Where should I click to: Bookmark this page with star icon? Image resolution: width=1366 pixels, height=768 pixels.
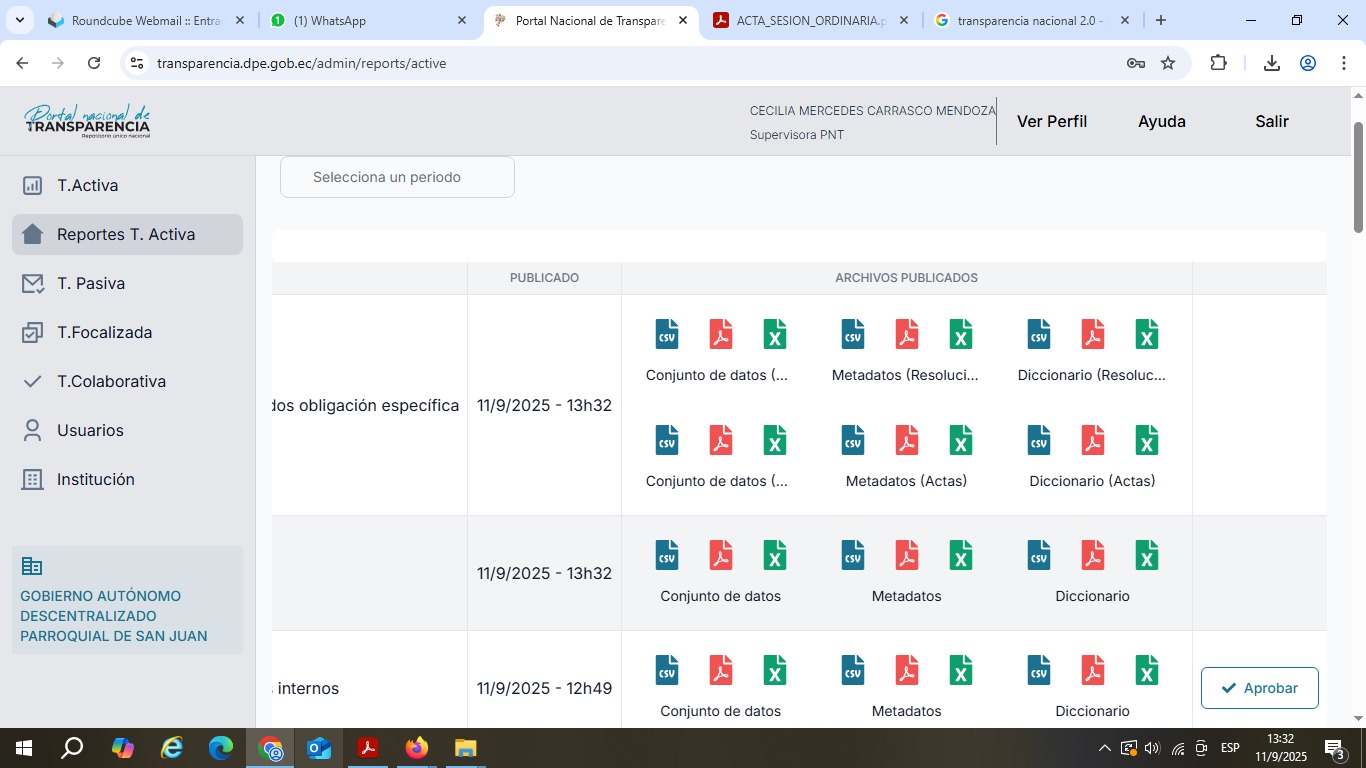click(1168, 63)
